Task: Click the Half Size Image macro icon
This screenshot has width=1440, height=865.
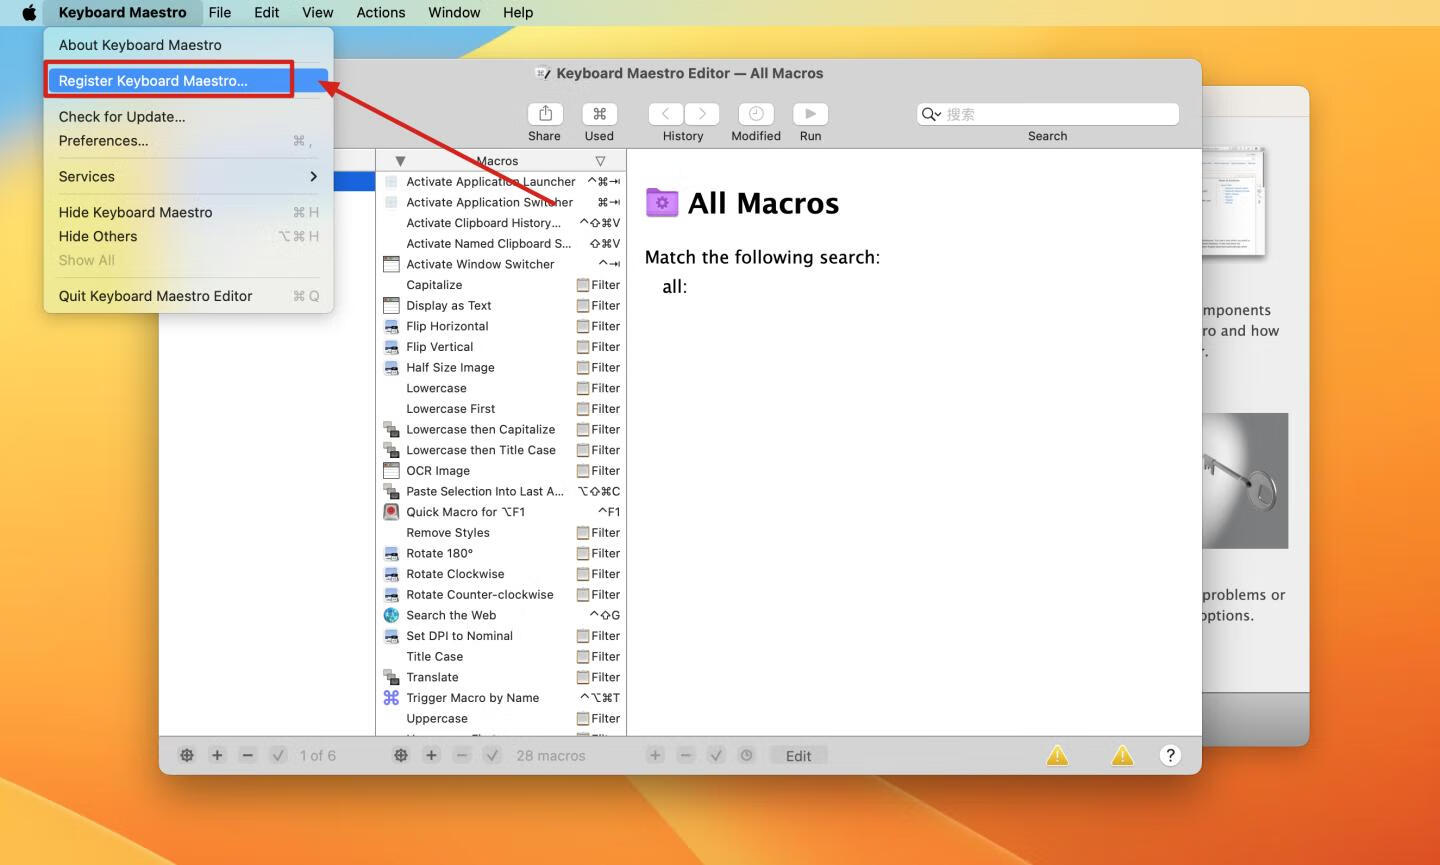Action: tap(391, 368)
